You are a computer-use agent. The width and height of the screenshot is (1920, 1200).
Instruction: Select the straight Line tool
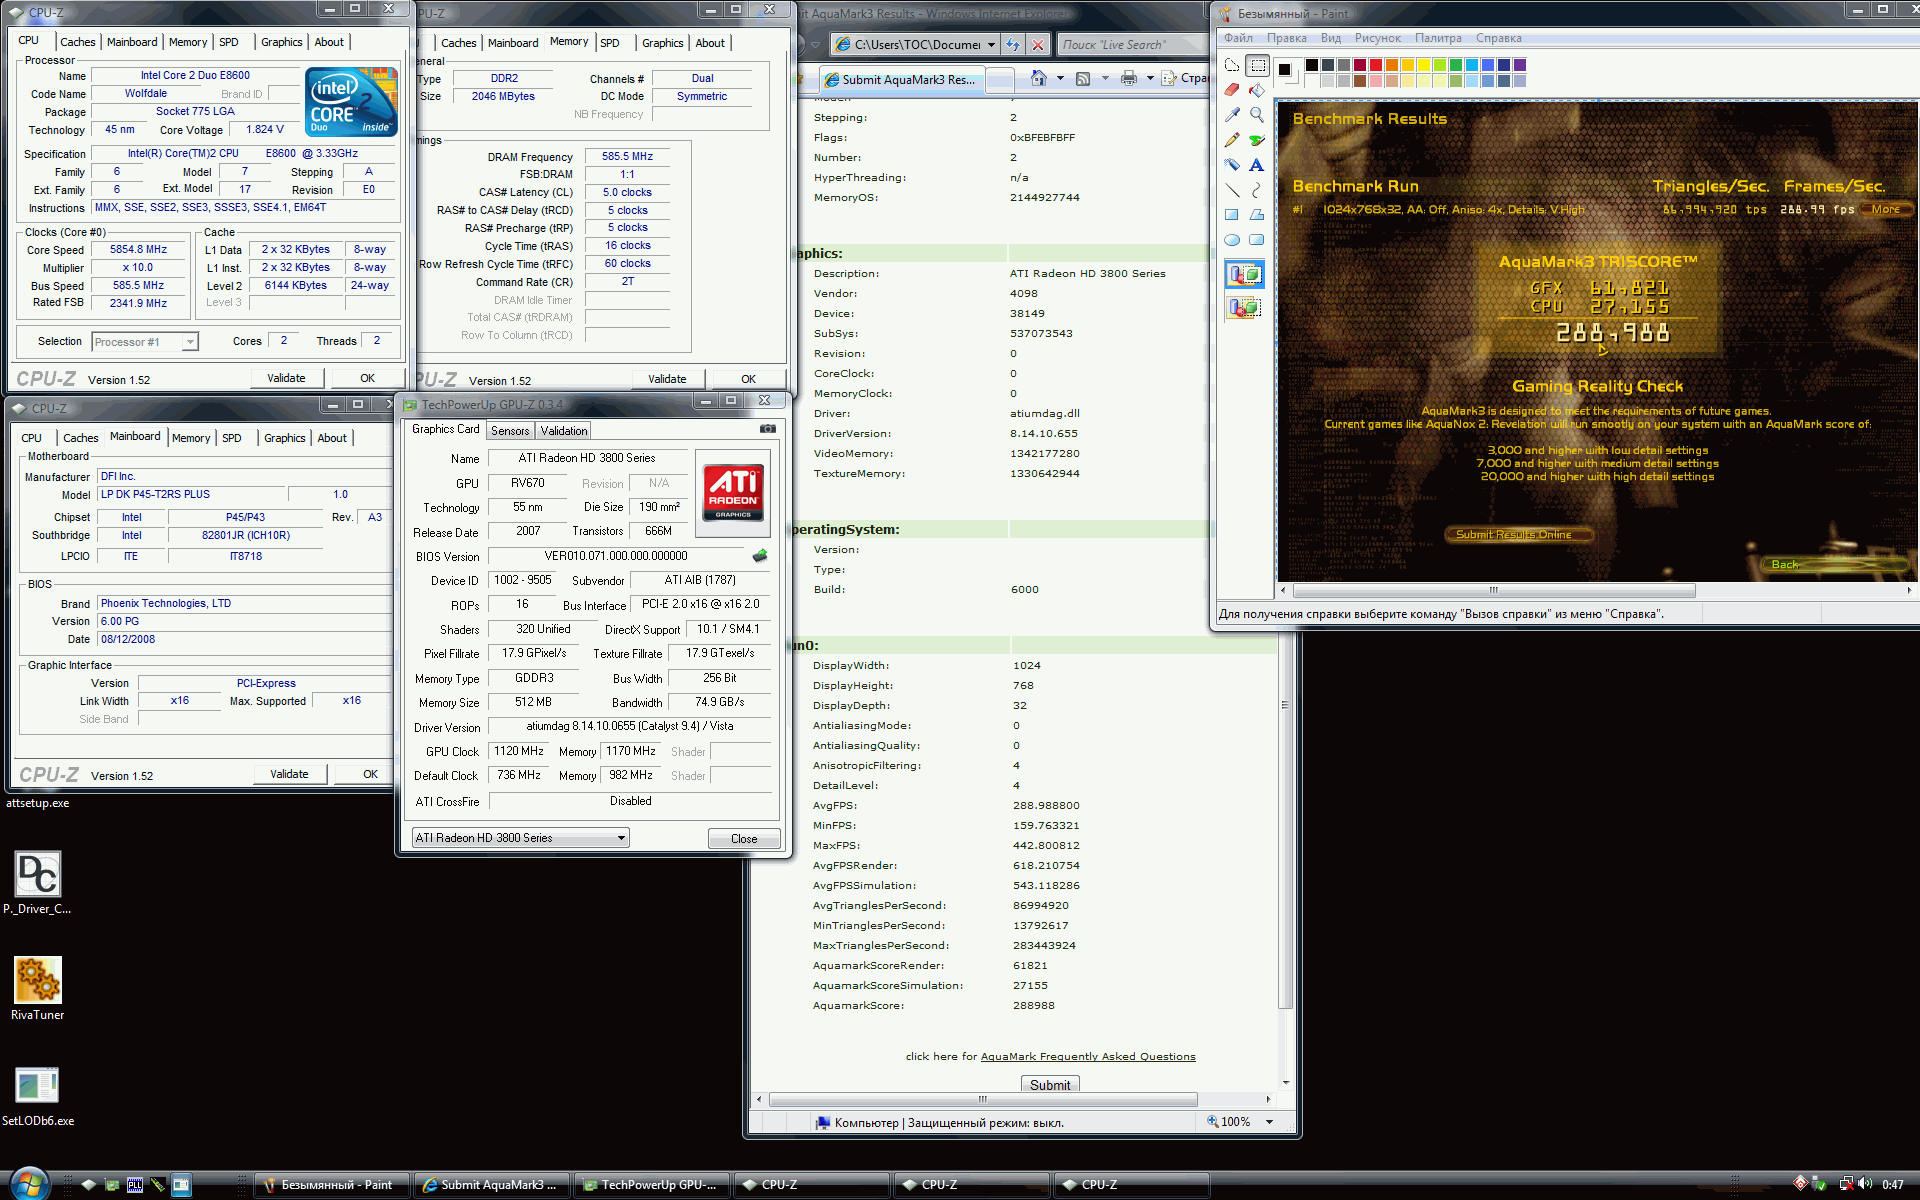point(1232,190)
